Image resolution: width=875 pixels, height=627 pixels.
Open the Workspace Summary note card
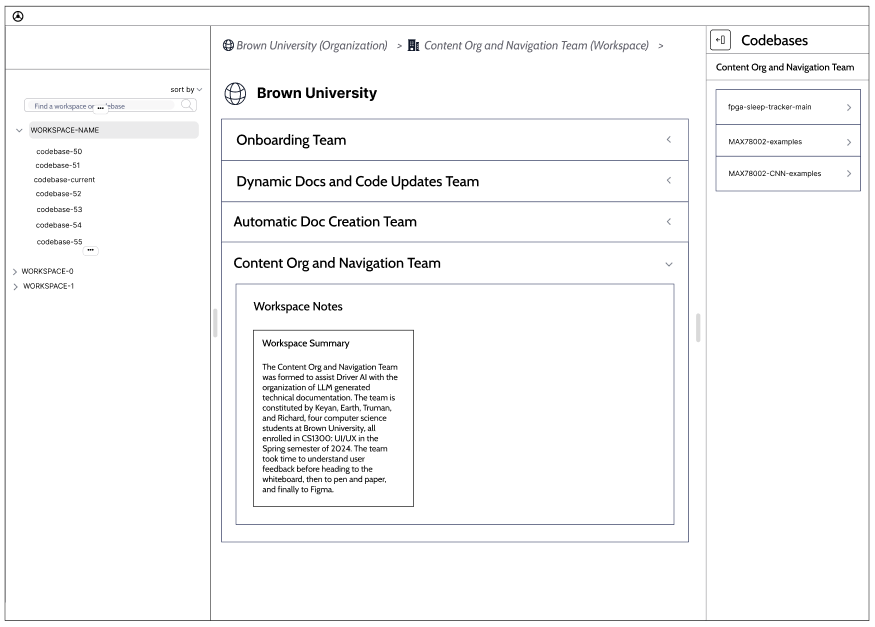click(333, 418)
